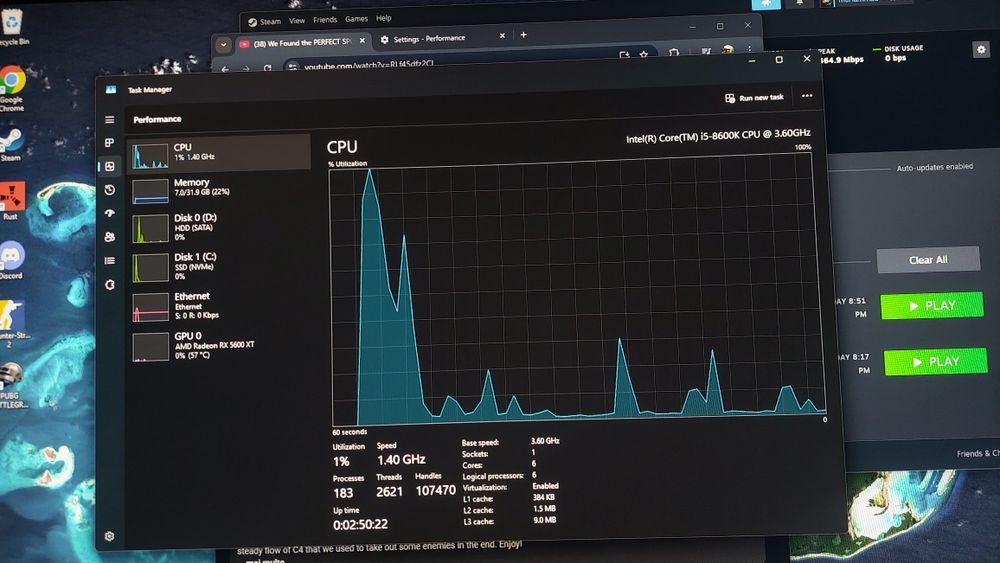
Task: Open Users page icon in Task Manager
Action: pyautogui.click(x=110, y=237)
